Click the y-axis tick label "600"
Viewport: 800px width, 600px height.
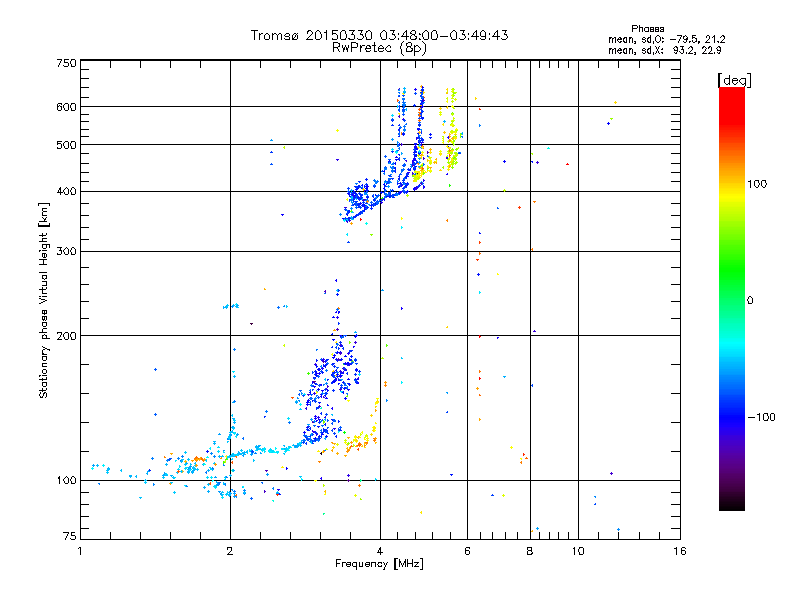coord(66,107)
